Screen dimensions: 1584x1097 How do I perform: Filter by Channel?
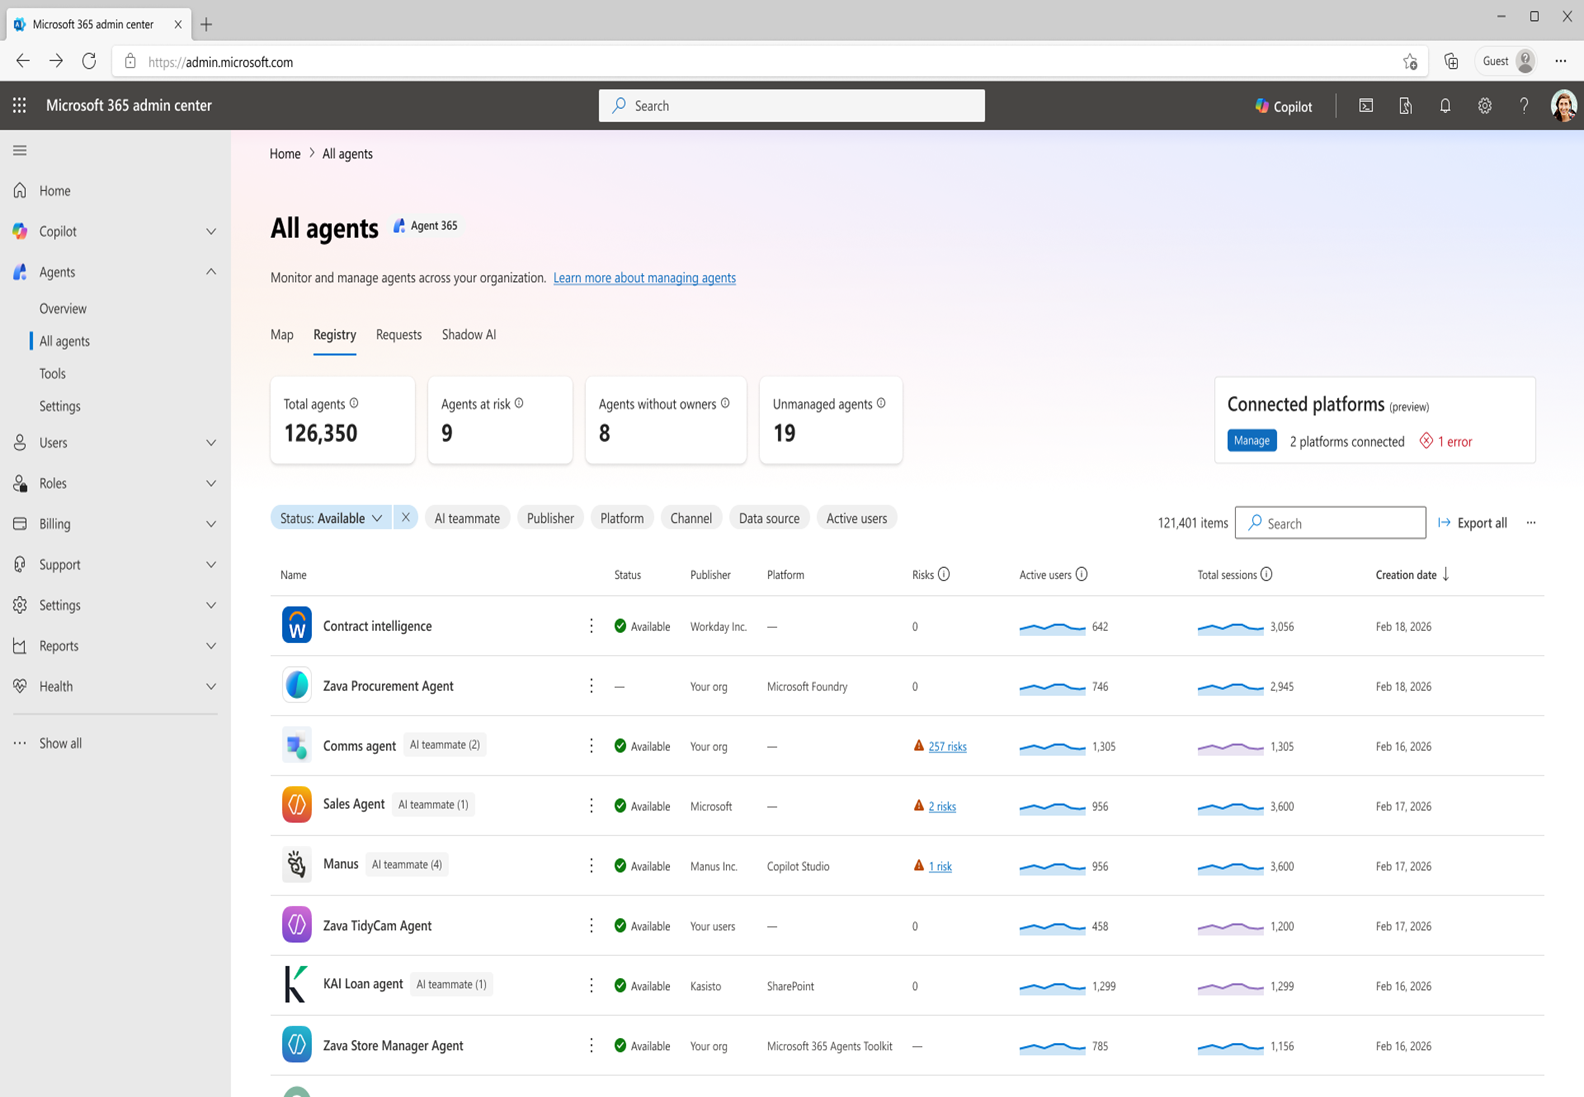691,518
